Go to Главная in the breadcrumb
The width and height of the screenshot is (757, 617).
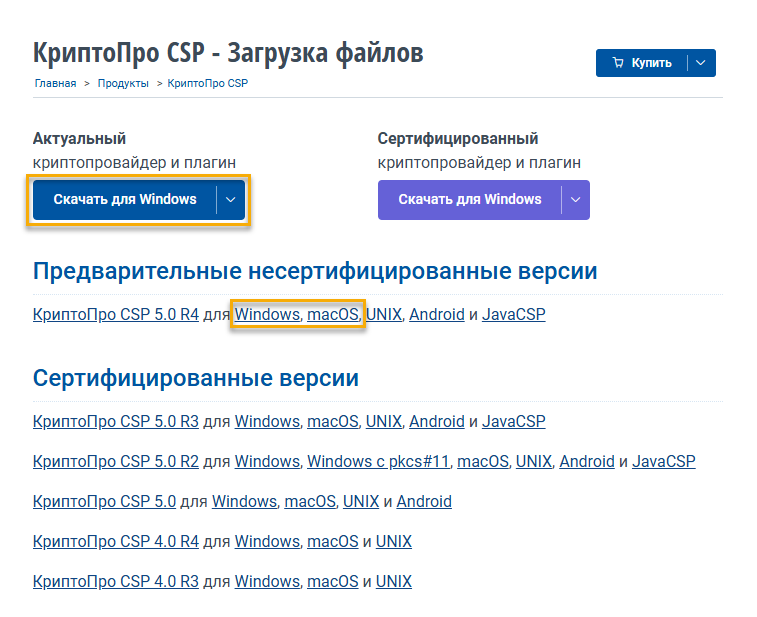(x=55, y=83)
